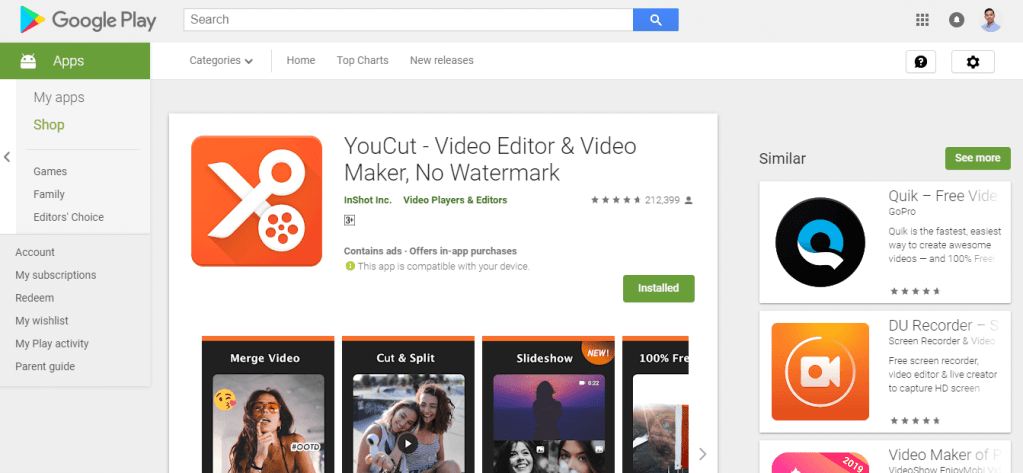Click the See more button
Screen dimensions: 1023x473
click(x=977, y=158)
